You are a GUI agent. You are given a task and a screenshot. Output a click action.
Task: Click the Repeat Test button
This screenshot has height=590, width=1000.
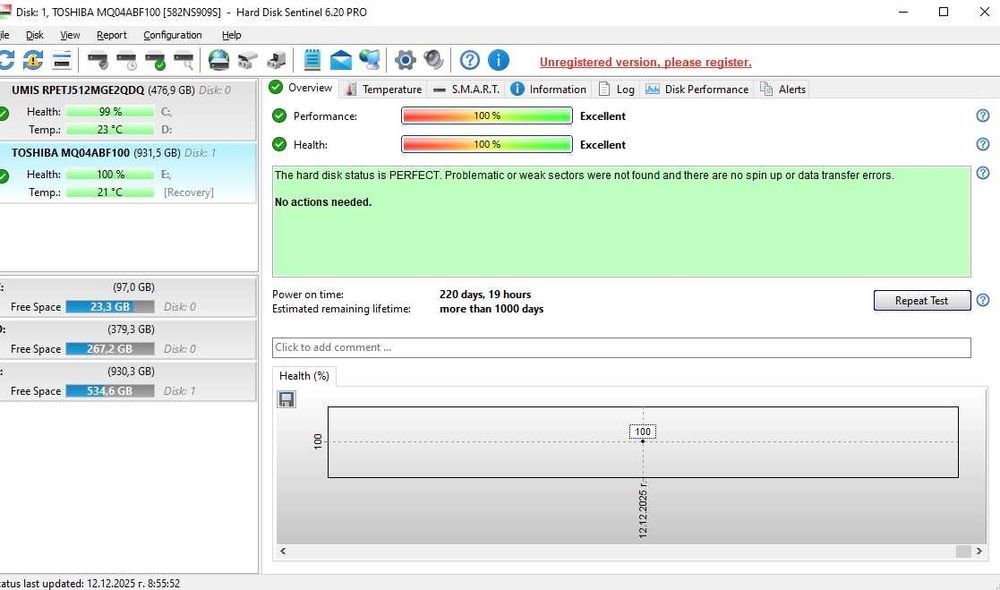point(922,300)
